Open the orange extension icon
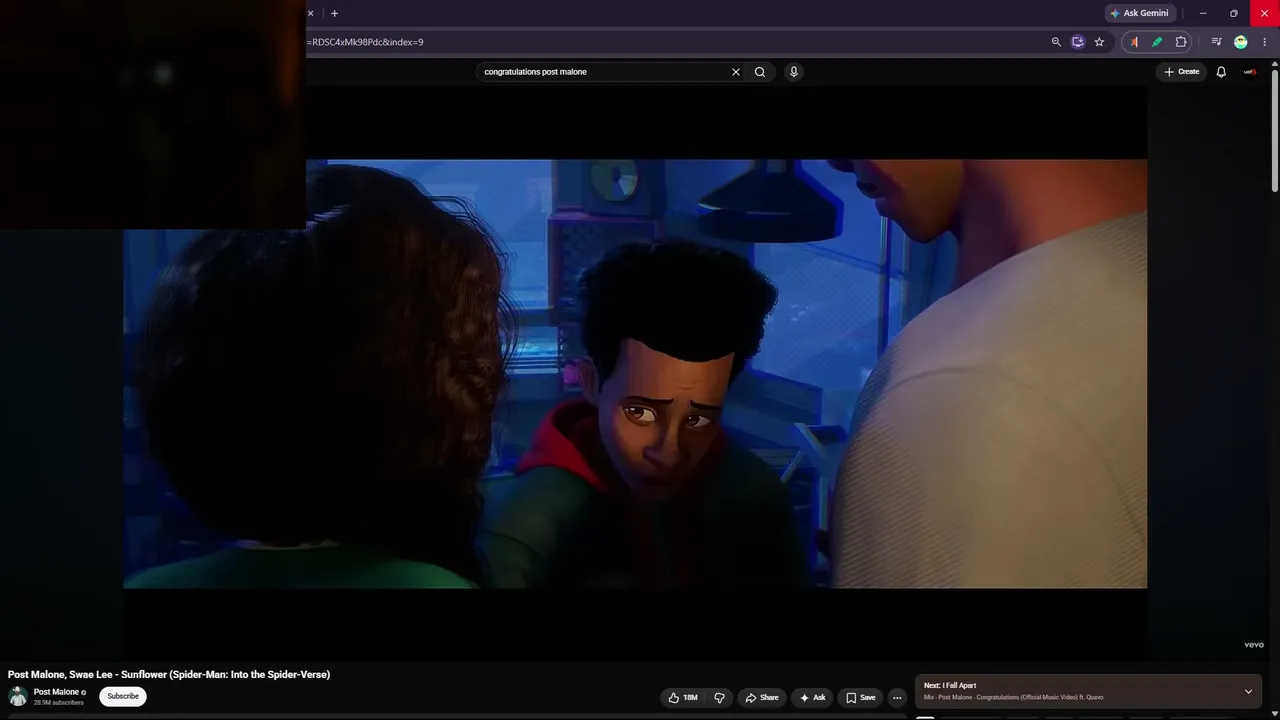The width and height of the screenshot is (1280, 720). click(x=1134, y=42)
